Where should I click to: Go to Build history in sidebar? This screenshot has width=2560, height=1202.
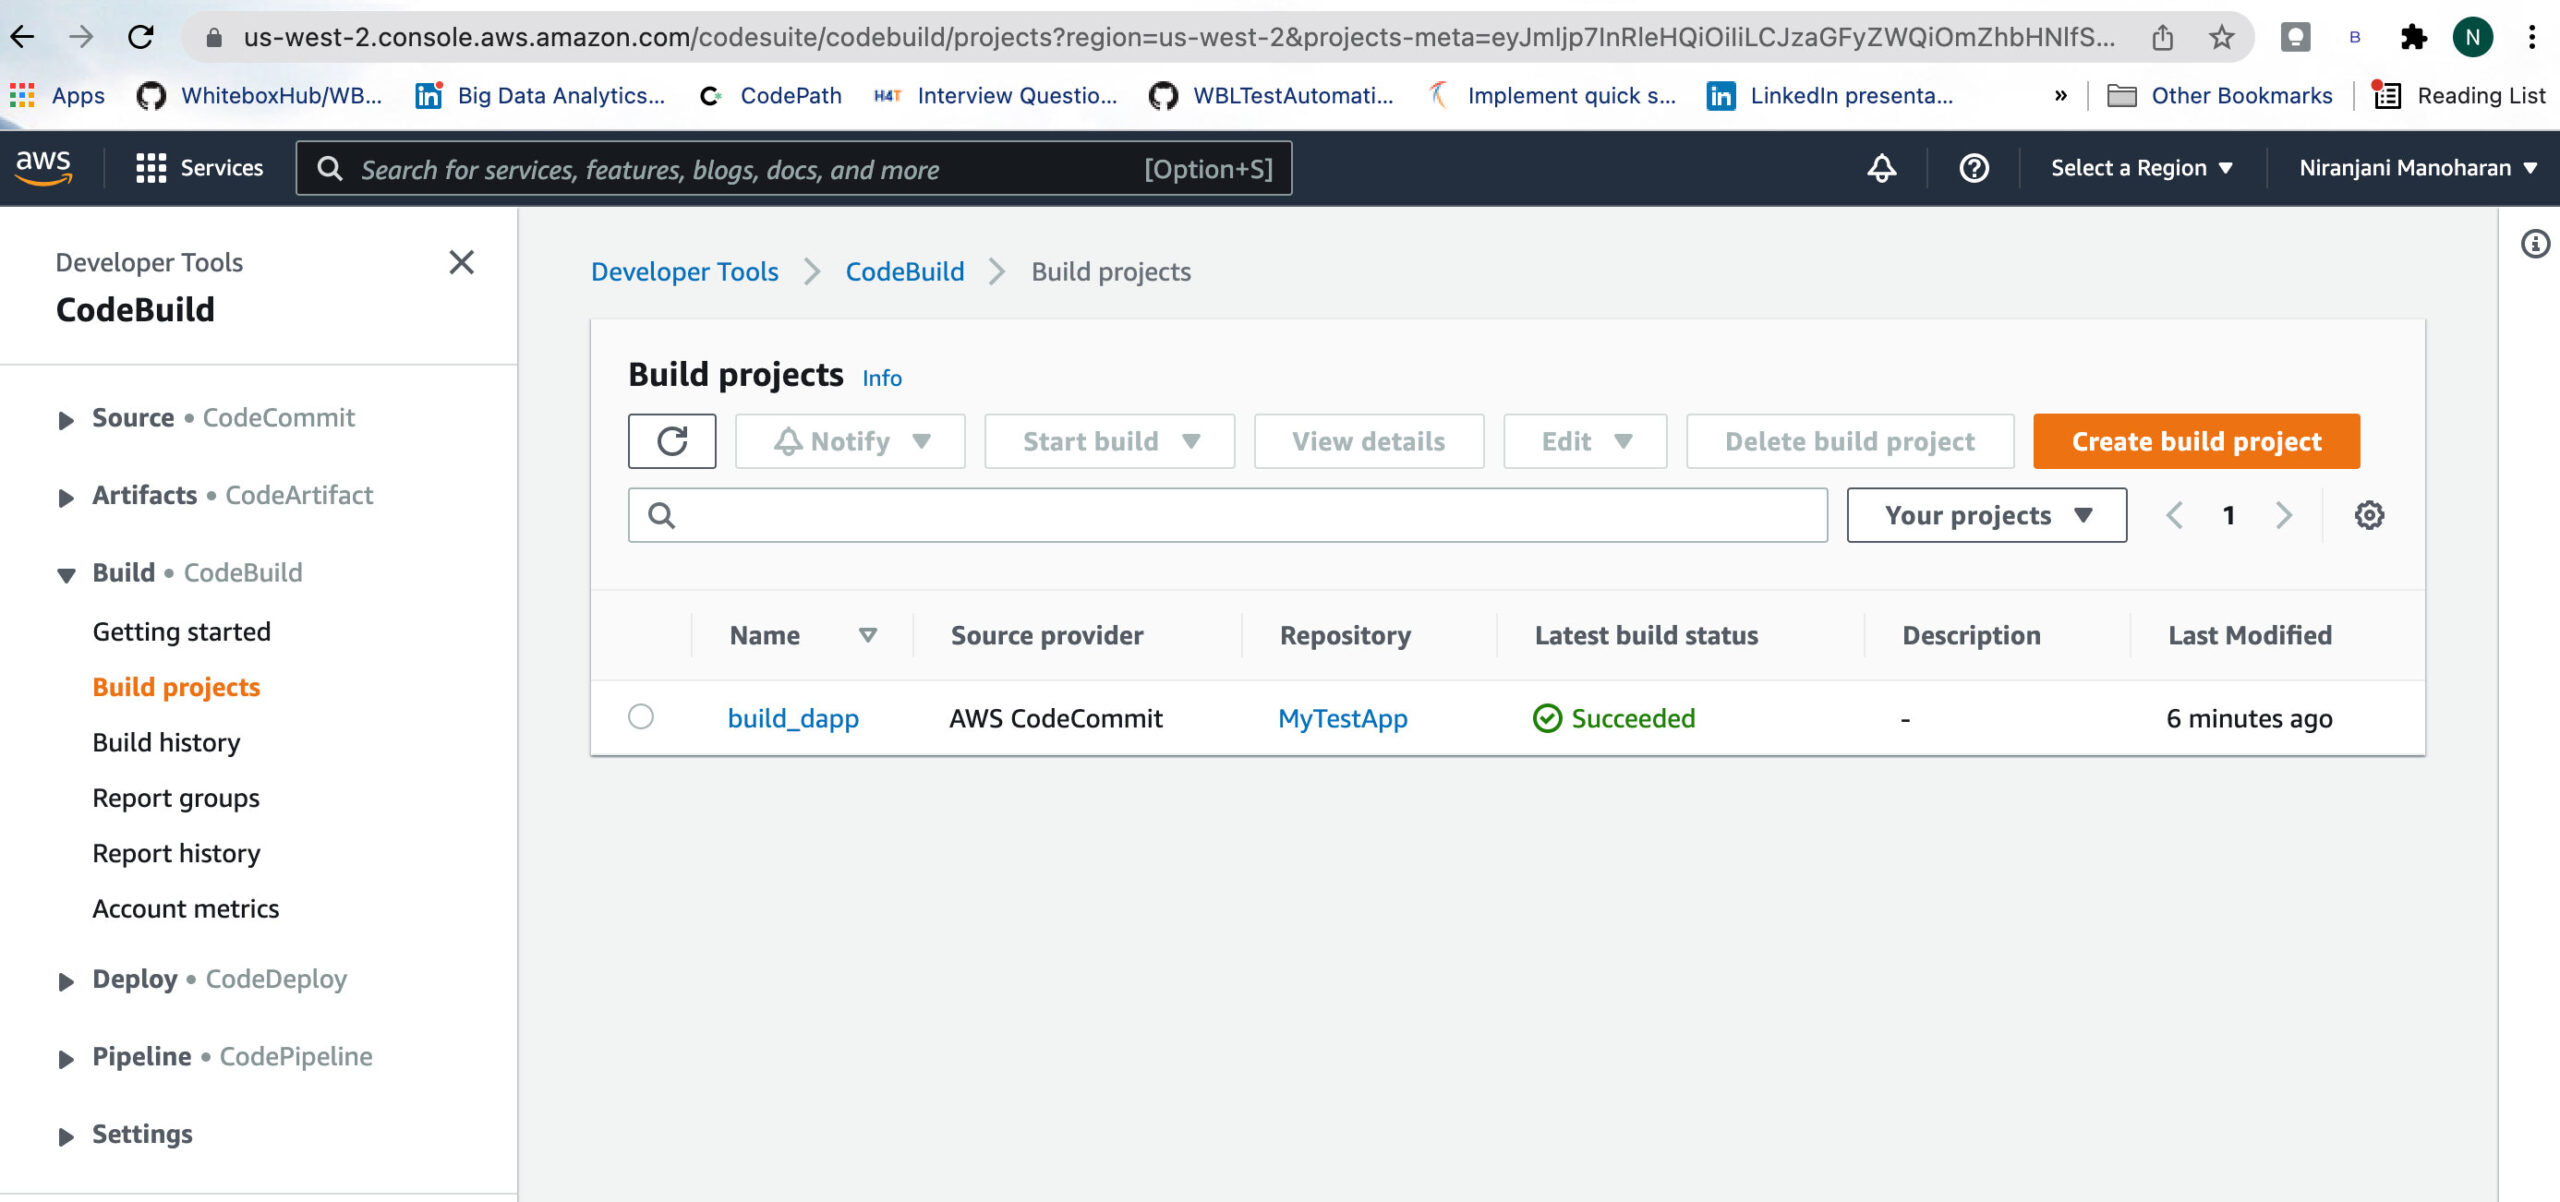[x=166, y=742]
